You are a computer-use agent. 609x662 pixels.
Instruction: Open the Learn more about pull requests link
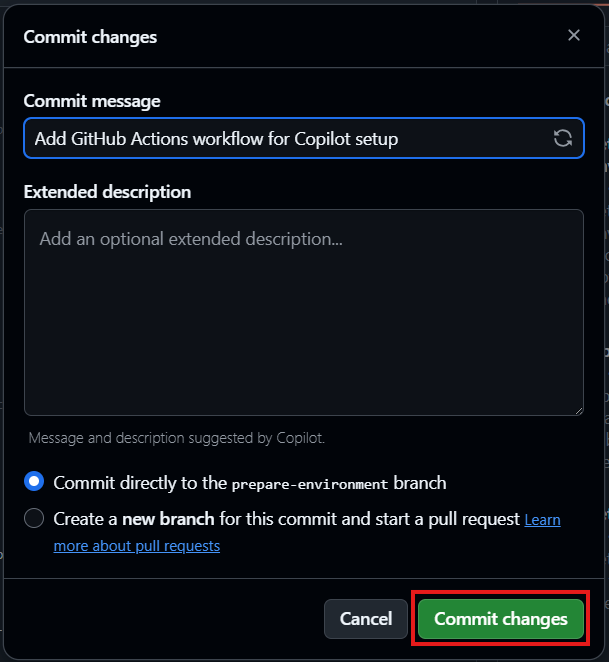136,546
